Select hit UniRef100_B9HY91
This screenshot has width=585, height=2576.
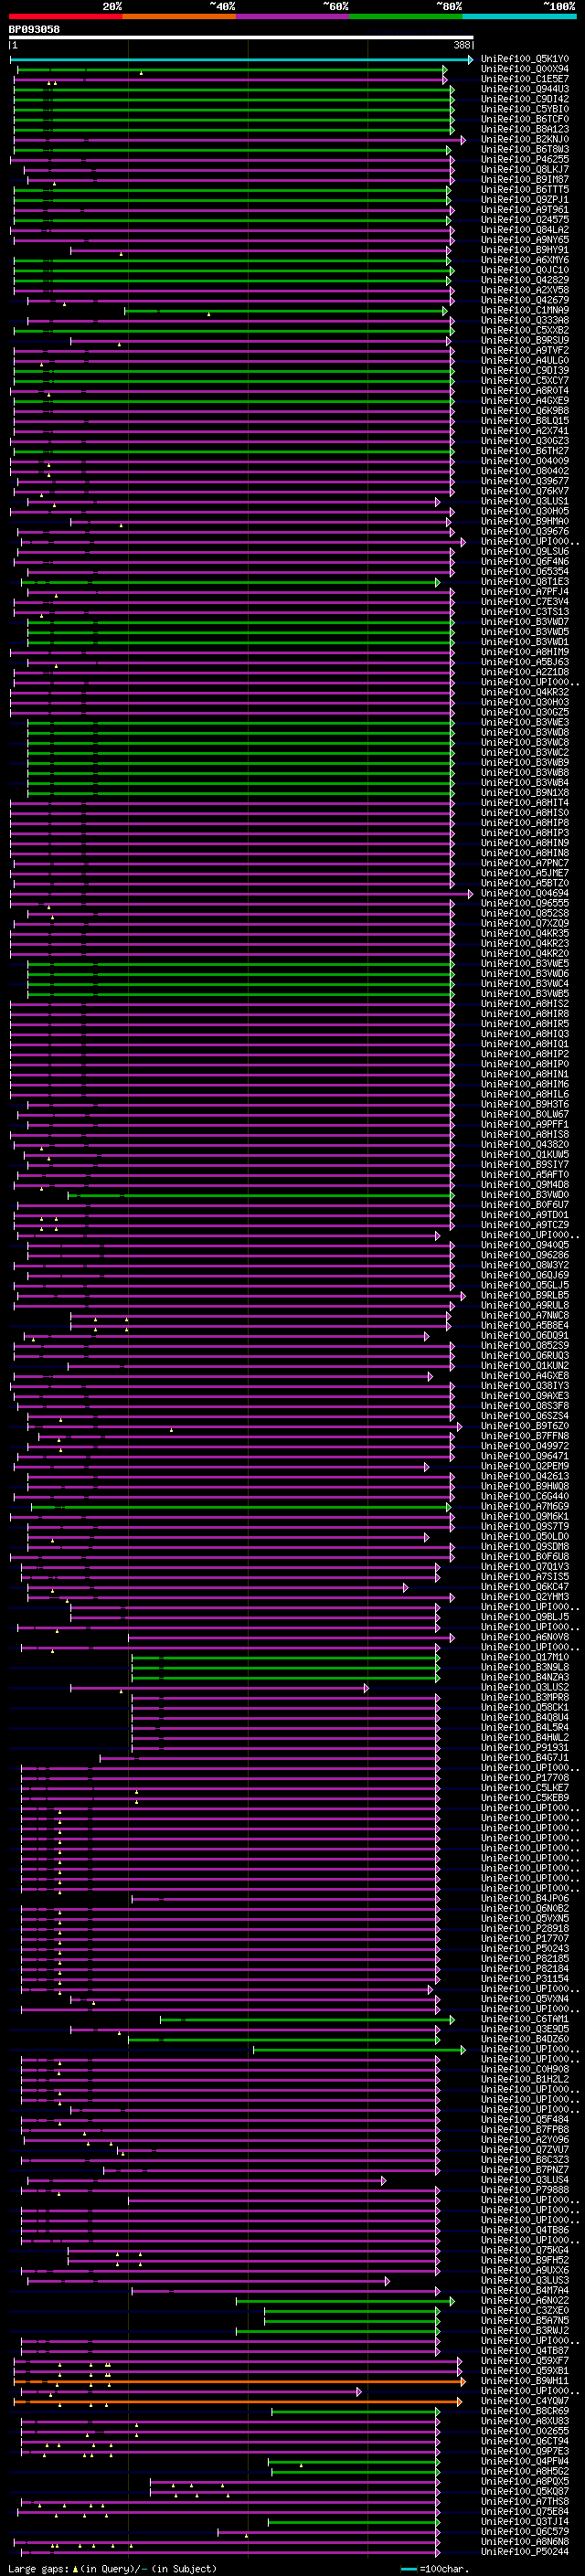click(525, 250)
